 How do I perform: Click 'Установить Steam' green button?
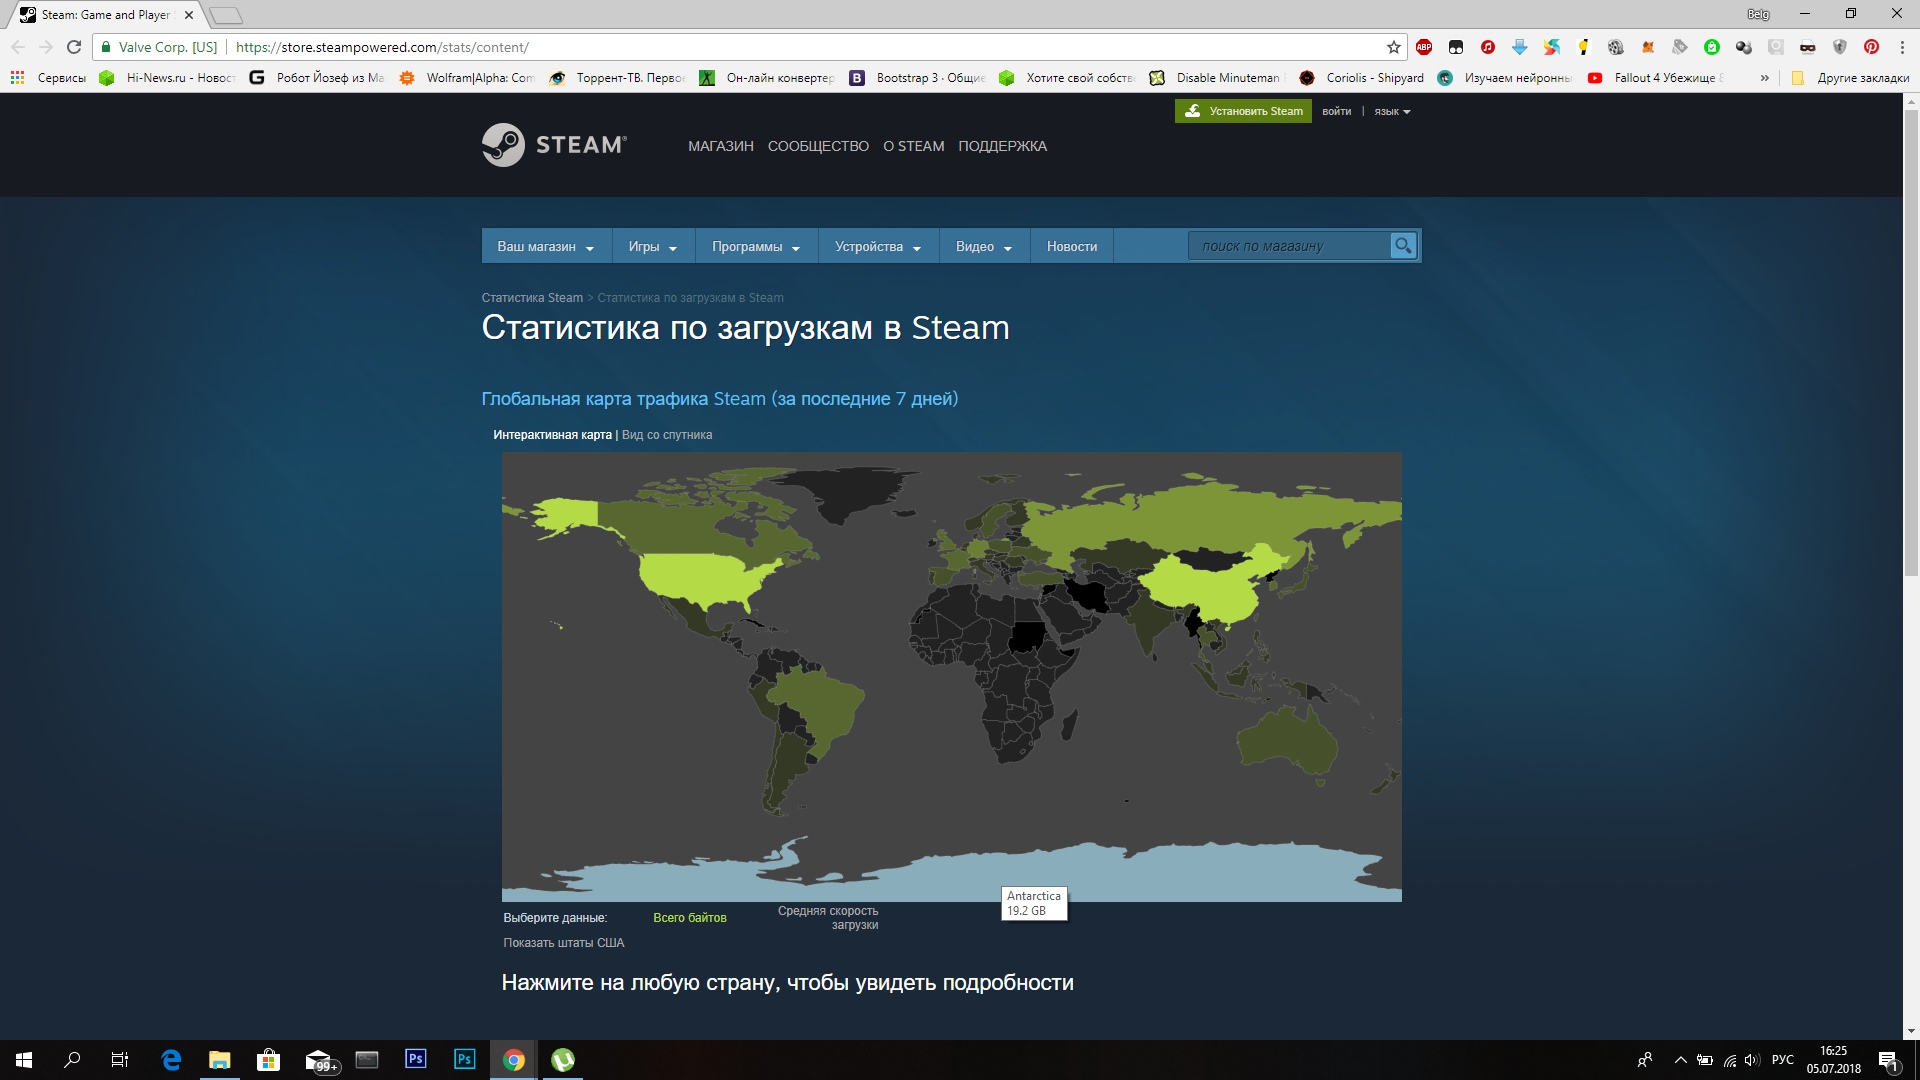[1243, 111]
